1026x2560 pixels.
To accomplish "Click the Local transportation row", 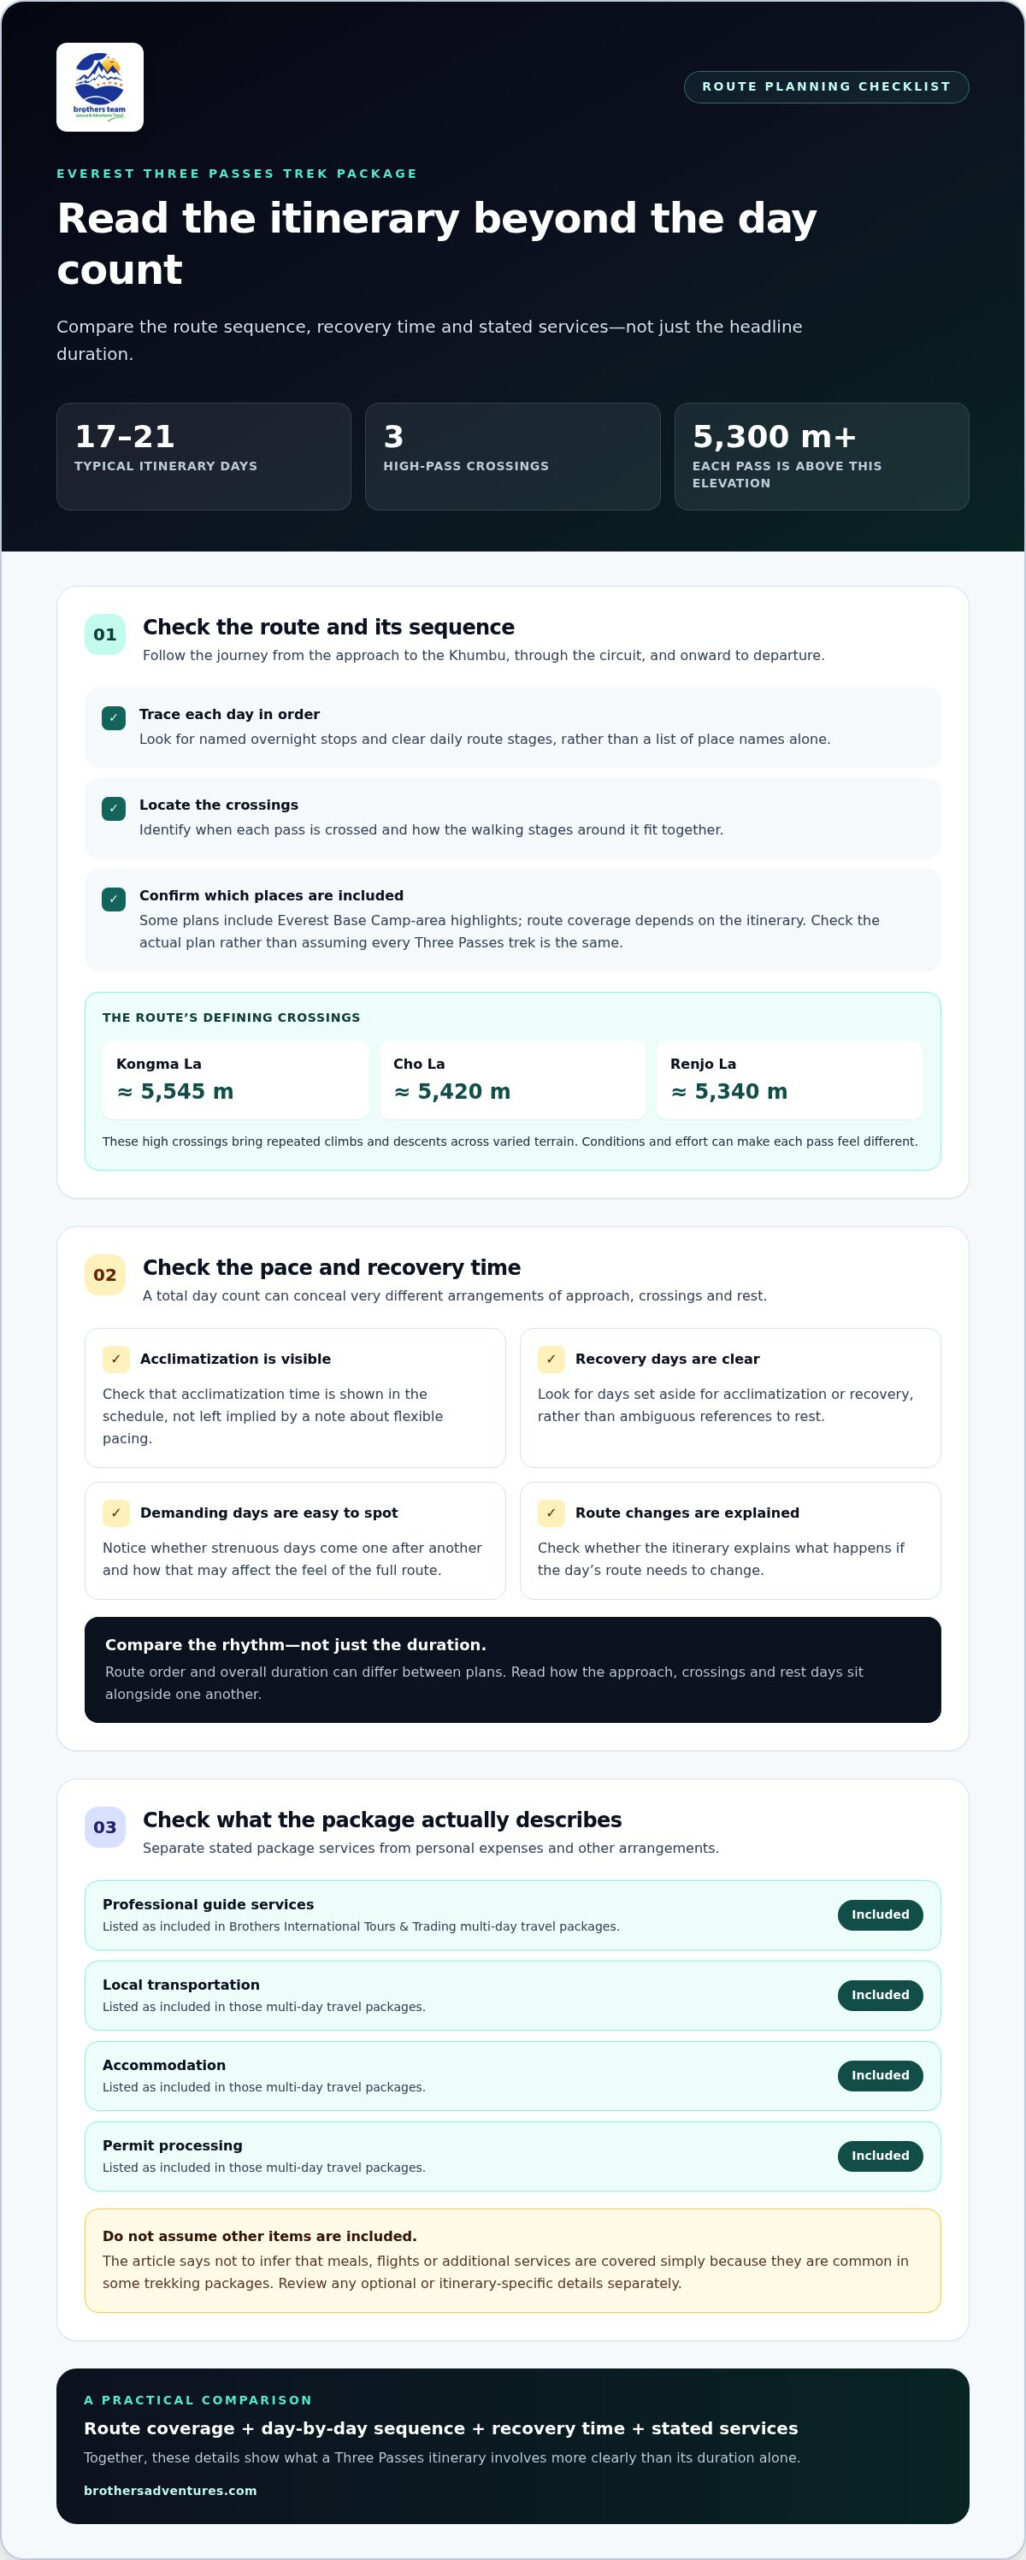I will click(513, 1995).
